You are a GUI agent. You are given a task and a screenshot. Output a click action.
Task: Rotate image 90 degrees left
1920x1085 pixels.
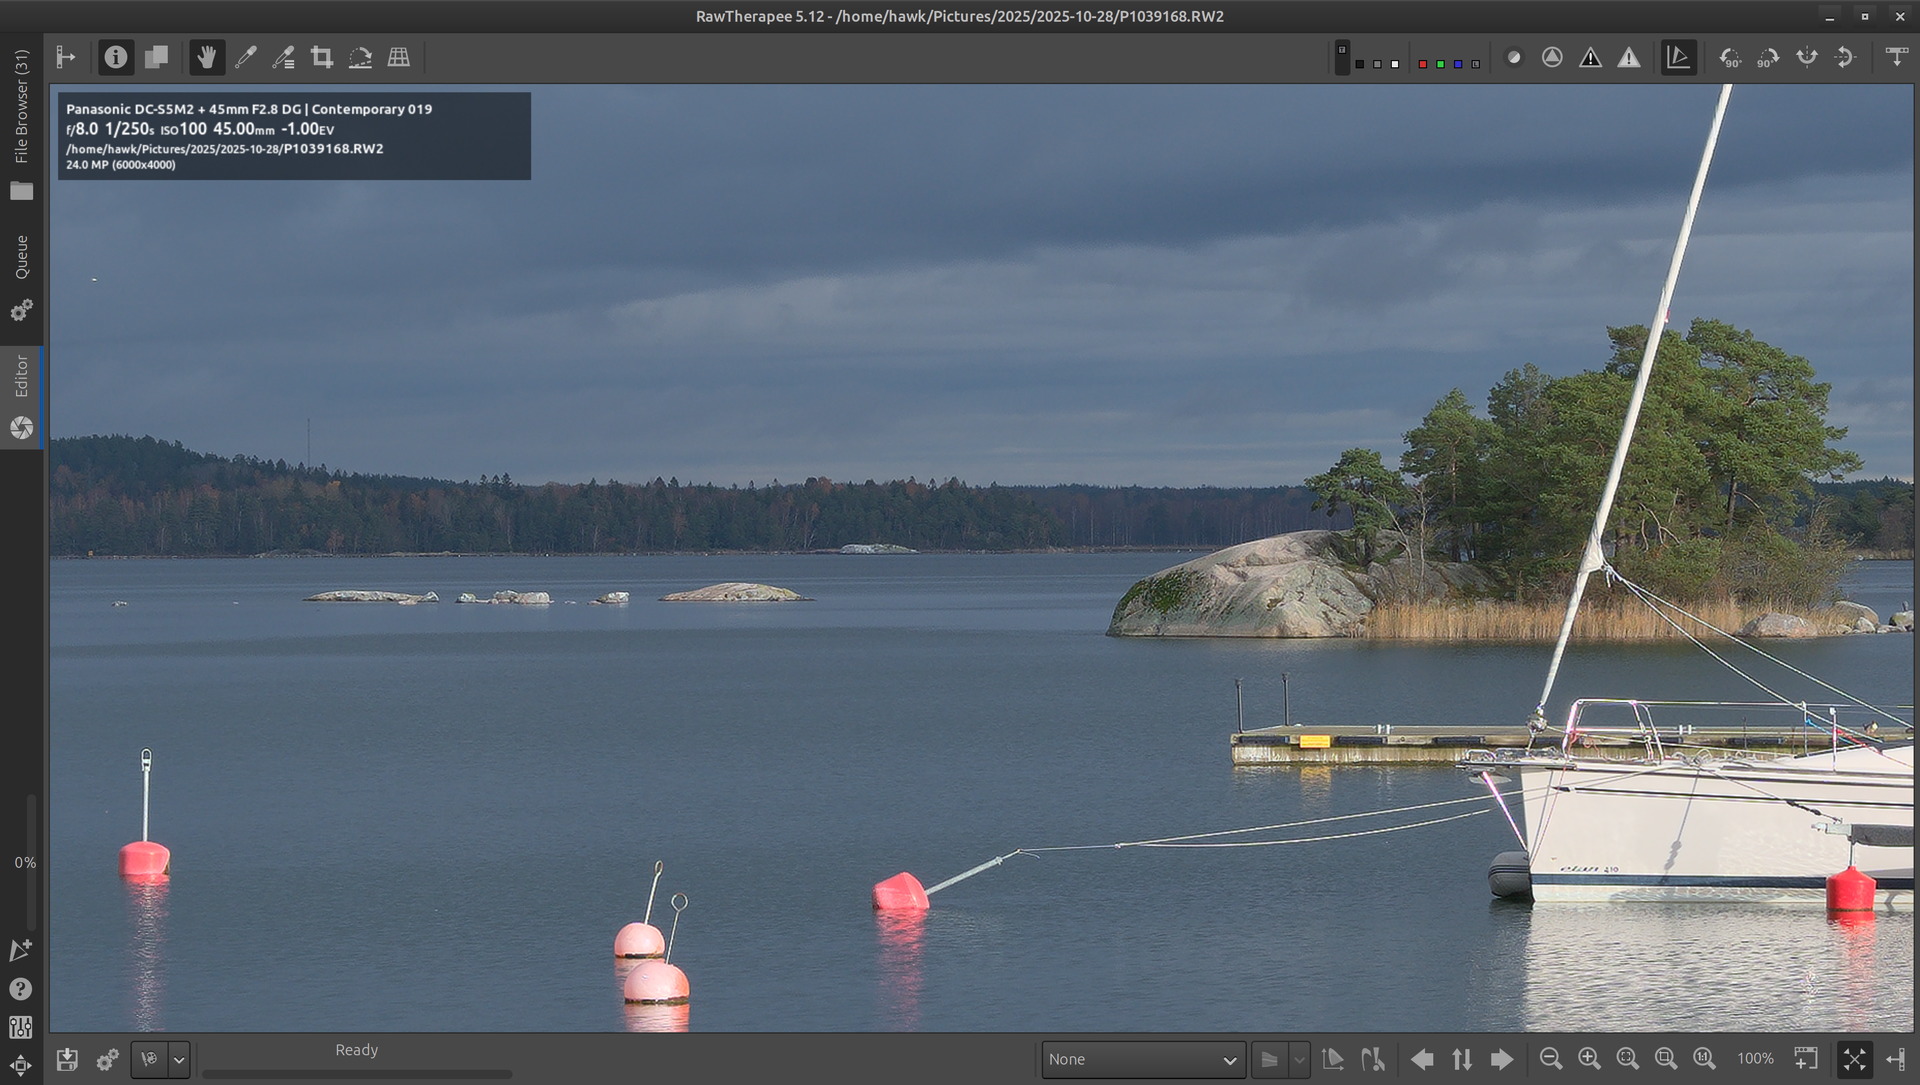1729,57
